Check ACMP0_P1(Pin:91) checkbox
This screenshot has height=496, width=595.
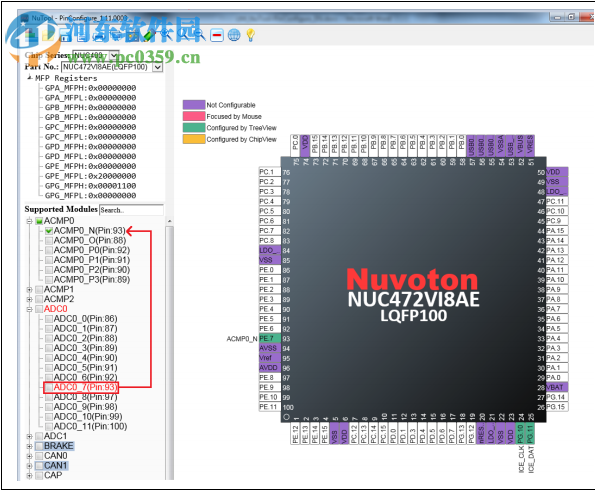pyautogui.click(x=49, y=260)
